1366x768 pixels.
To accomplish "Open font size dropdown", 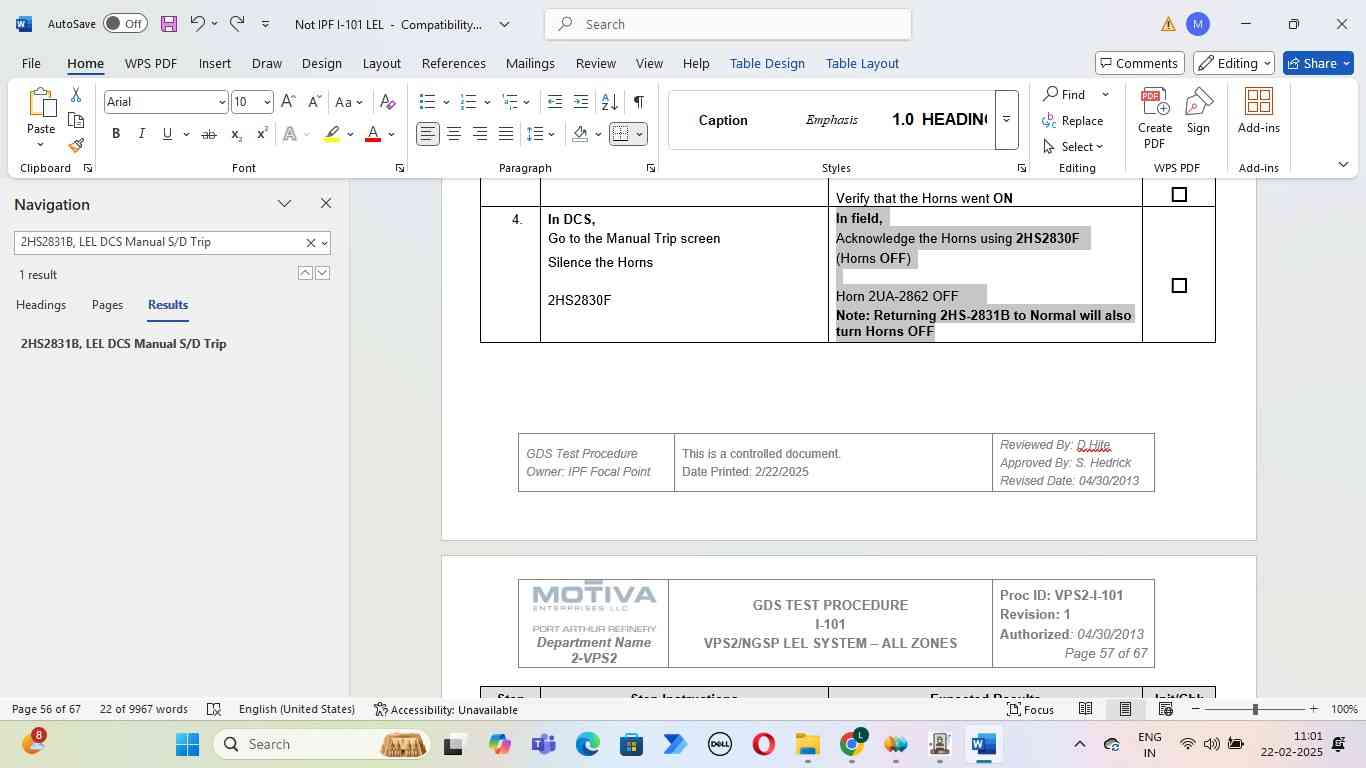I will point(267,102).
